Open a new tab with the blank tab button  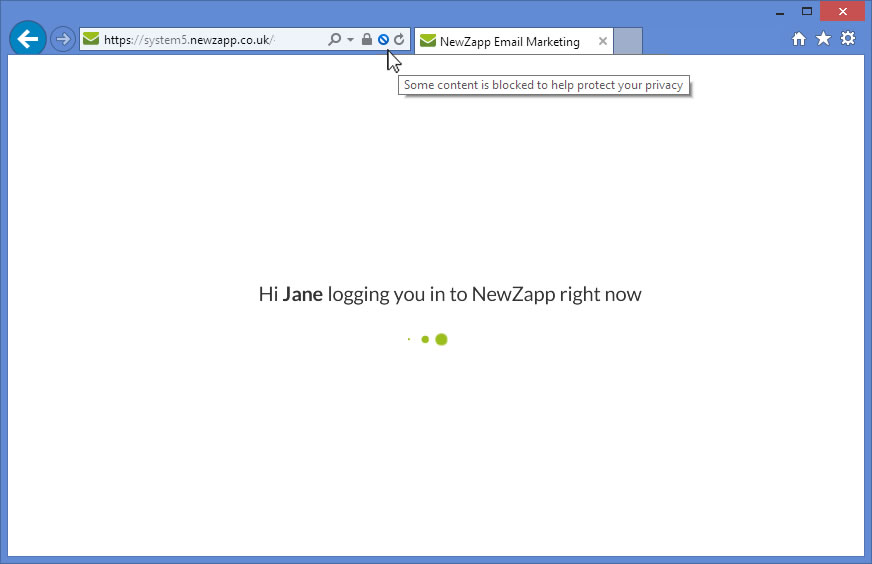pos(628,41)
